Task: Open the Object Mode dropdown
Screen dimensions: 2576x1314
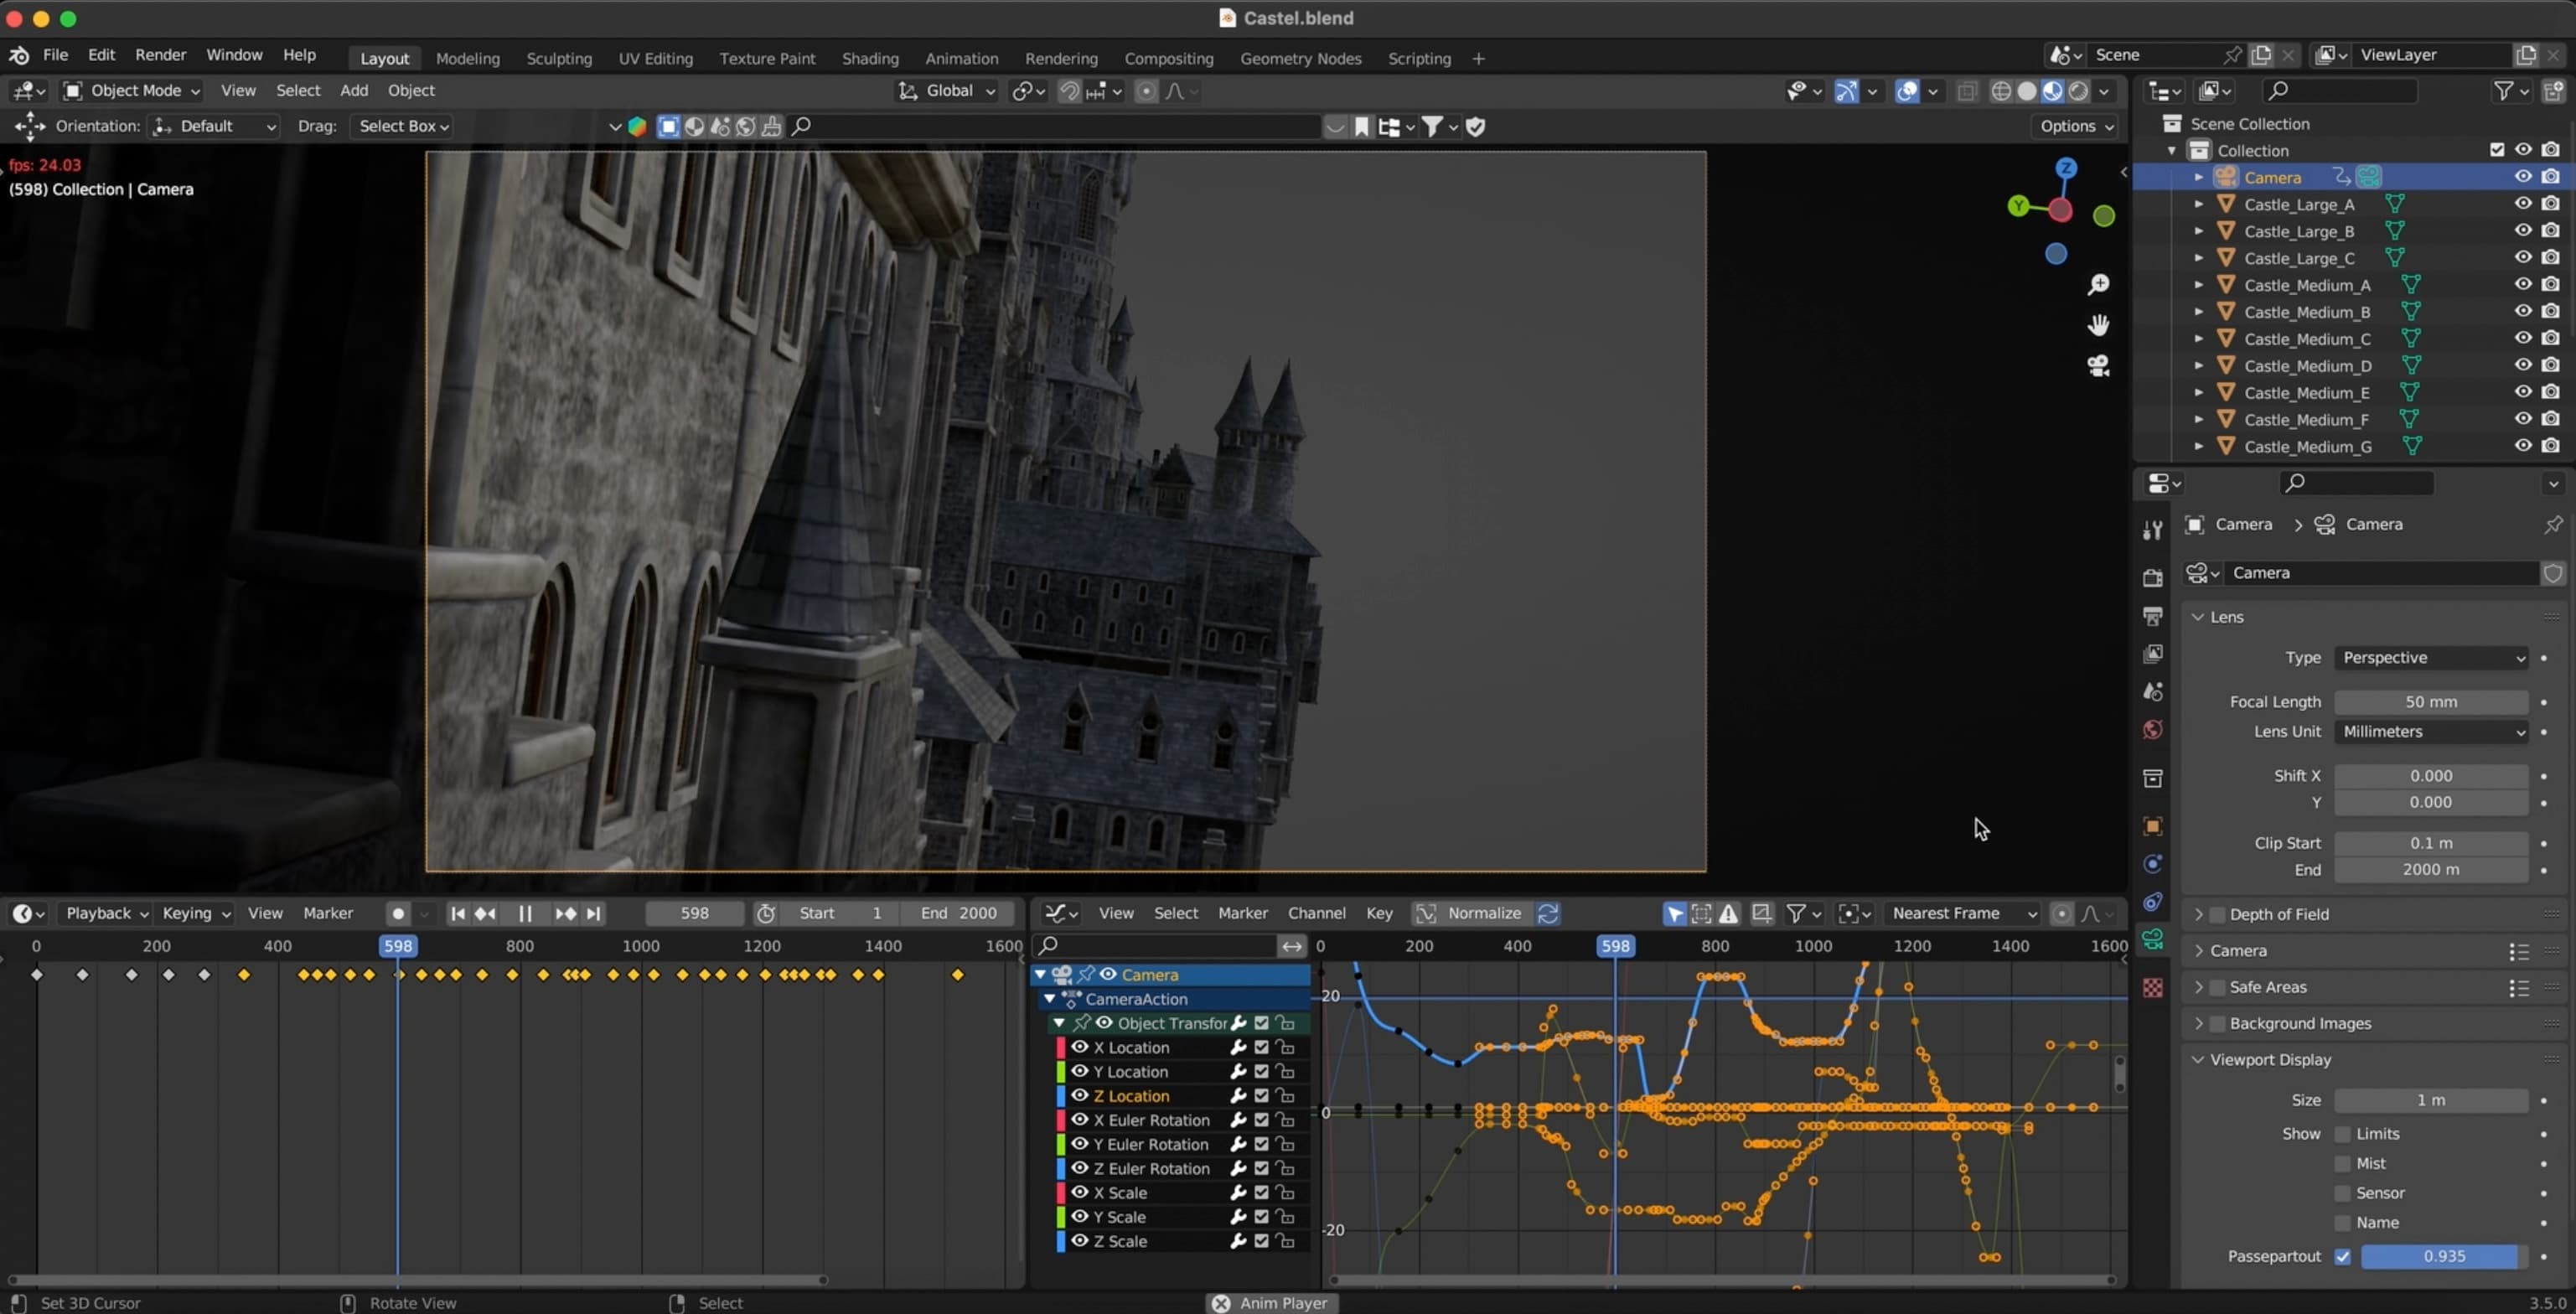Action: tap(131, 90)
